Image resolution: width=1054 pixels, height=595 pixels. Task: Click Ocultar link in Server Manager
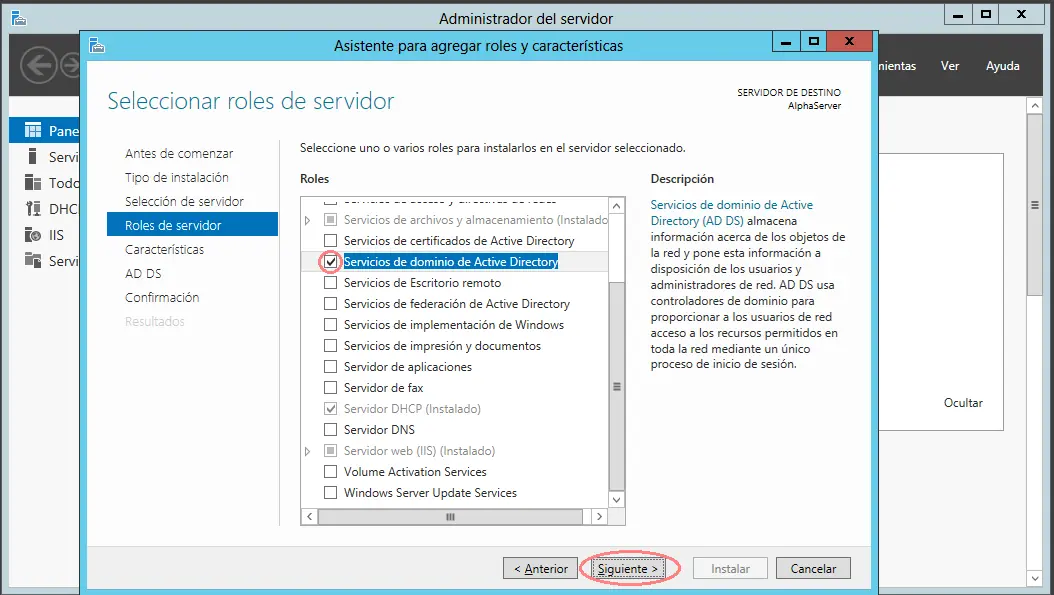click(x=963, y=403)
